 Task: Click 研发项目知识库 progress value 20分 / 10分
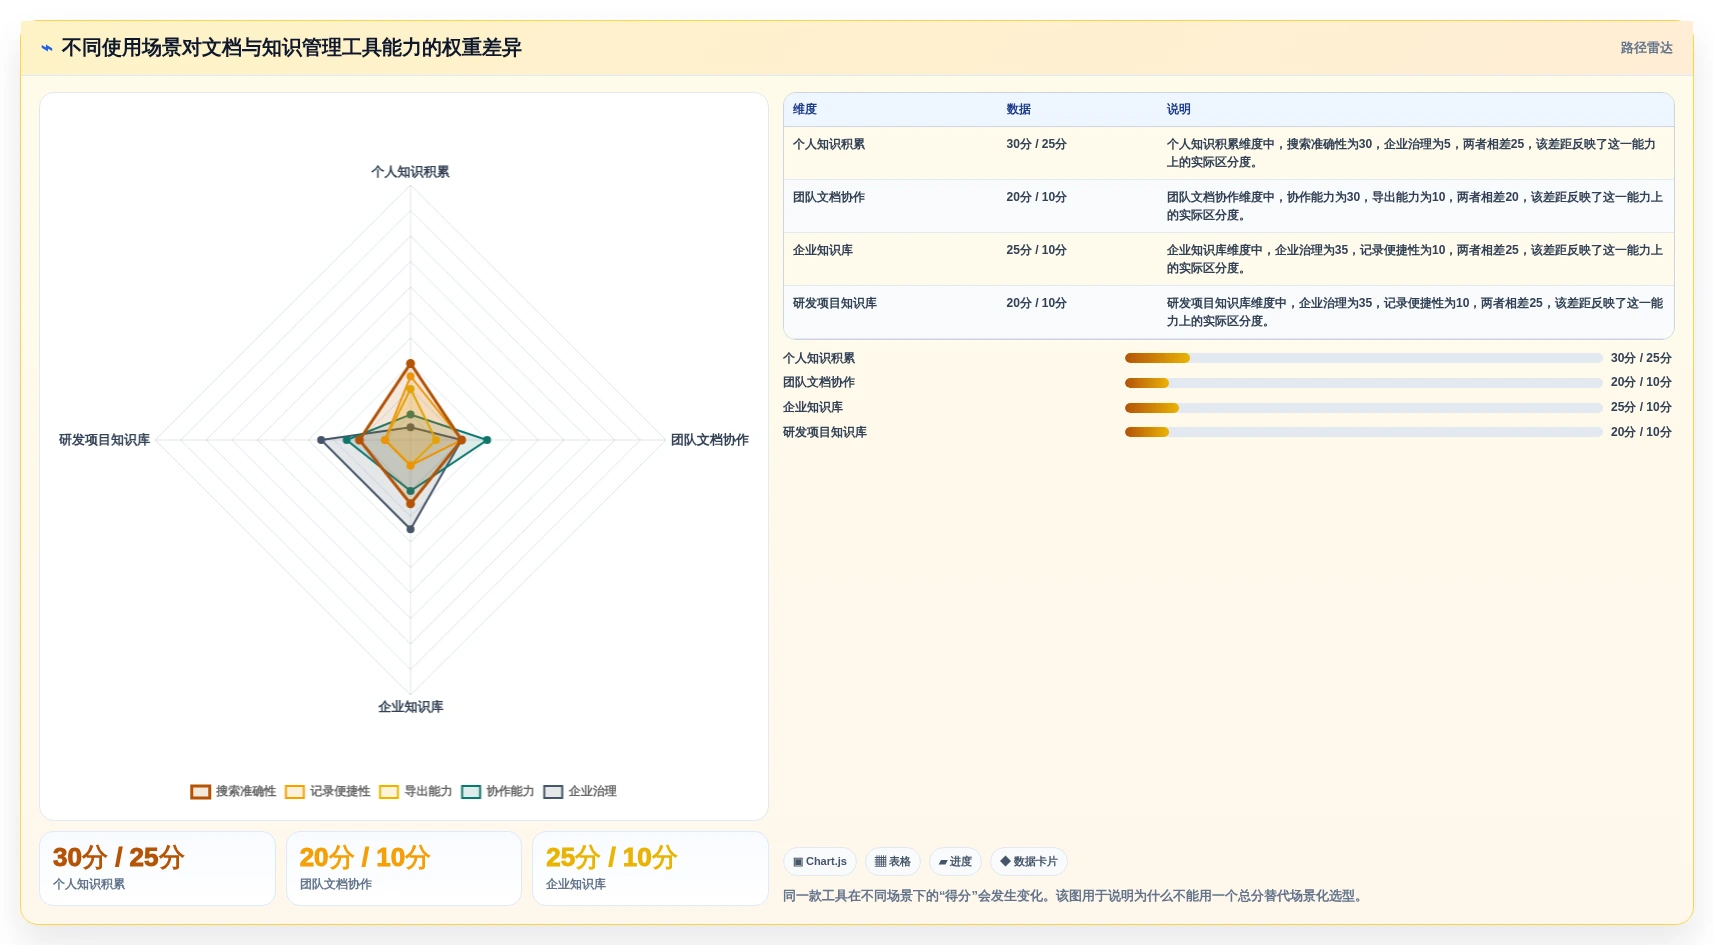click(1641, 432)
